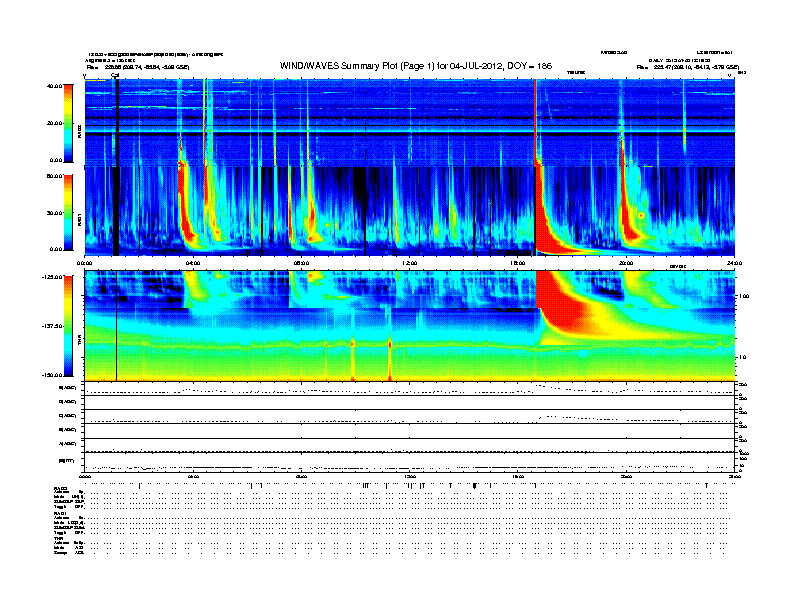792x612 pixels.
Task: Click the 08:00 tick label under RAD1 spectrogram
Action: [x=301, y=263]
